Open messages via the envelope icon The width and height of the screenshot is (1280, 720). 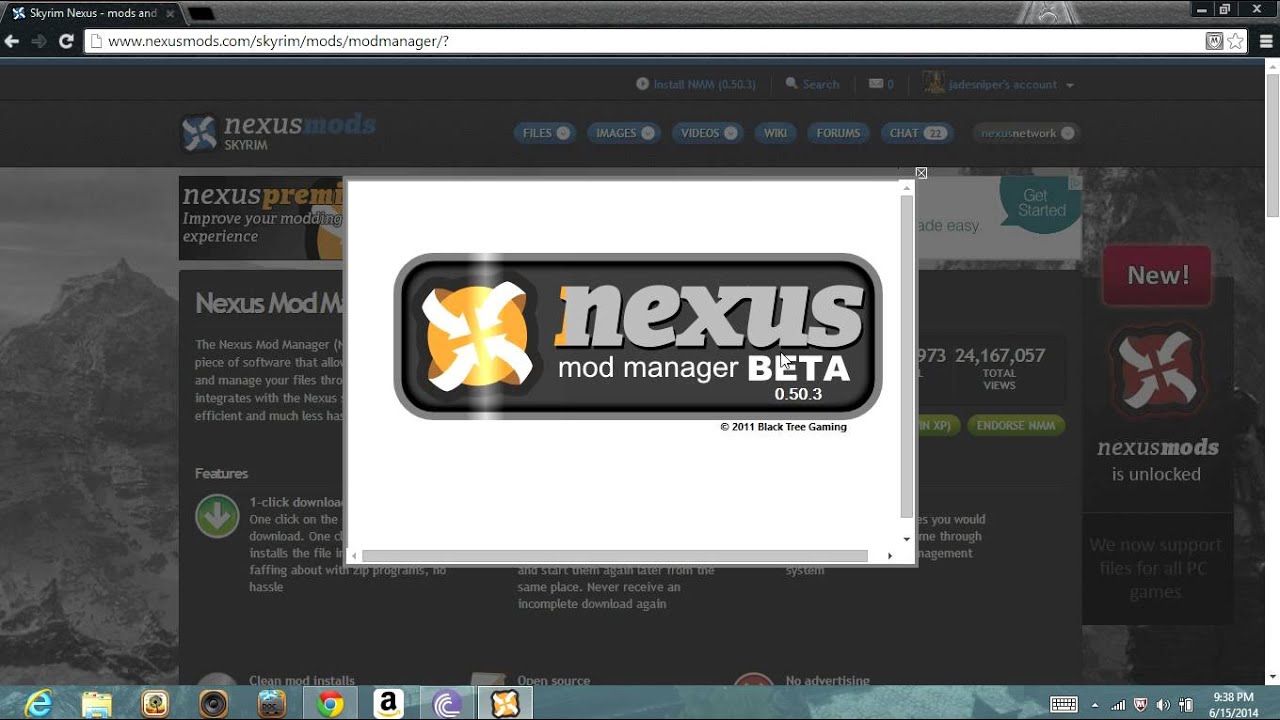pyautogui.click(x=876, y=84)
